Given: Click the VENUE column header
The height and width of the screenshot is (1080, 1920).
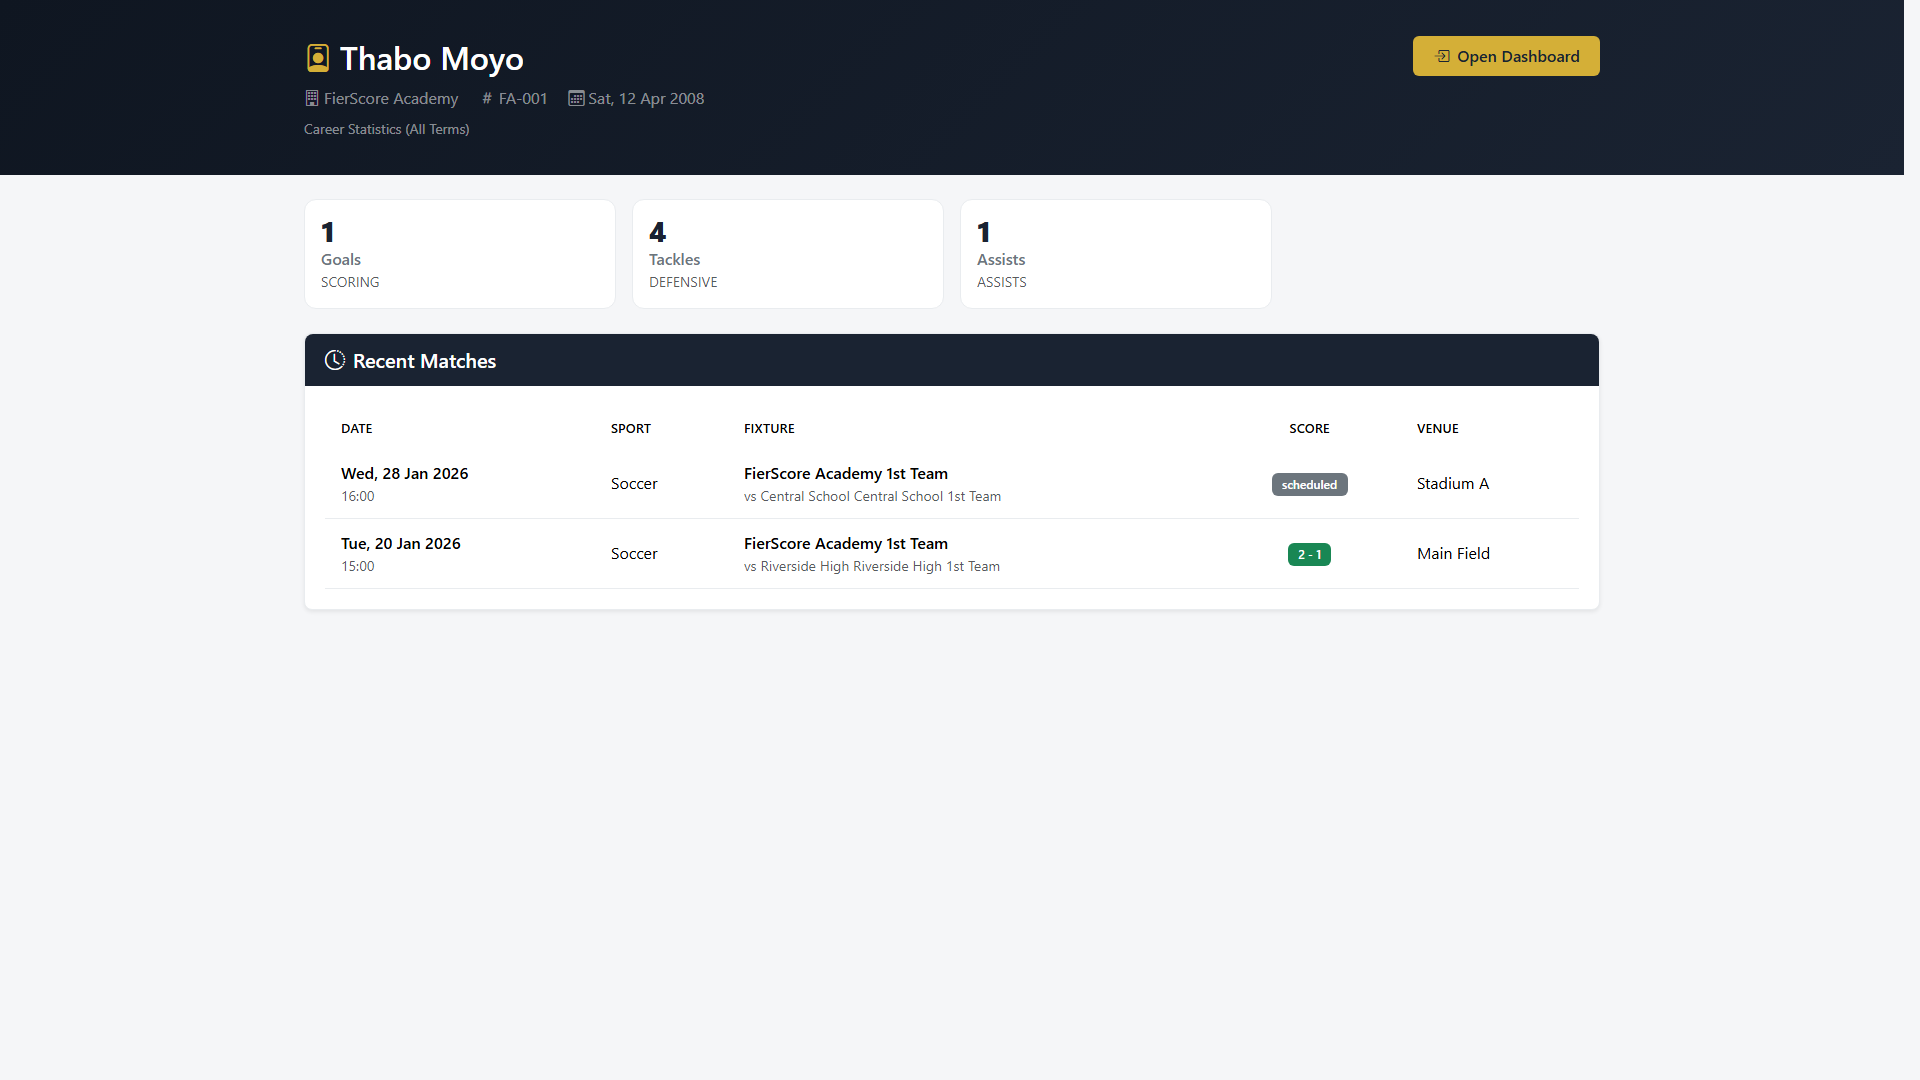Looking at the screenshot, I should (1438, 428).
